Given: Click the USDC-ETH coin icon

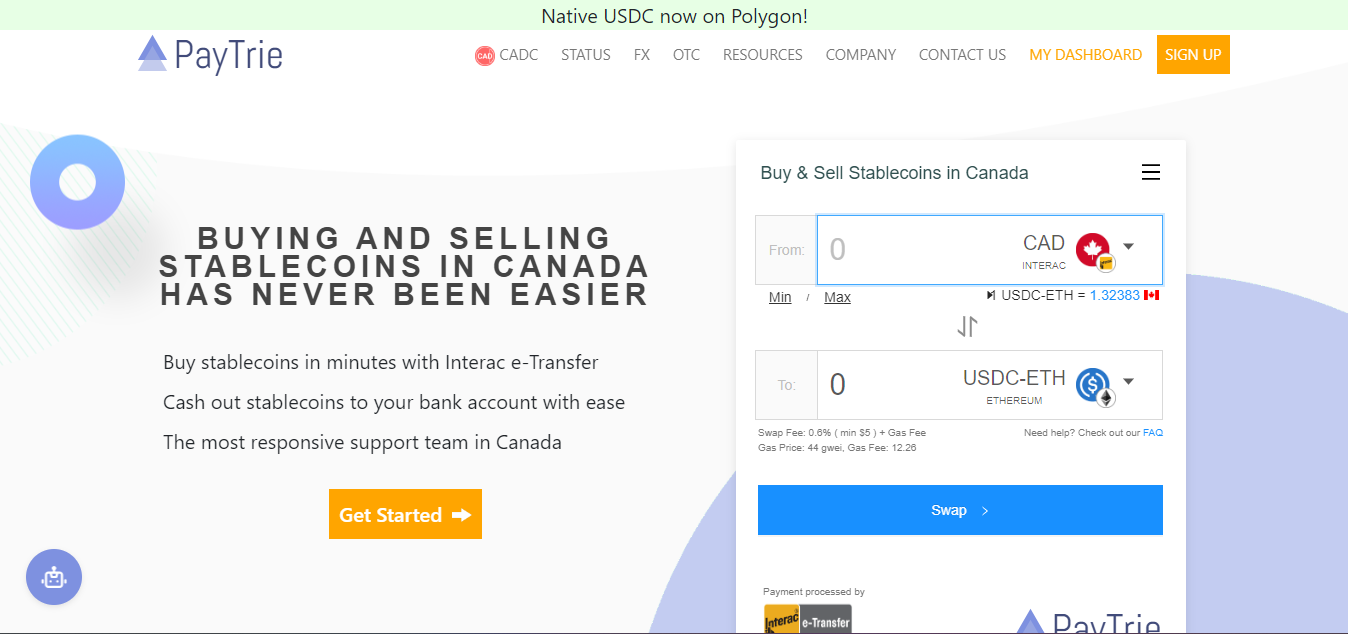Looking at the screenshot, I should pyautogui.click(x=1094, y=386).
